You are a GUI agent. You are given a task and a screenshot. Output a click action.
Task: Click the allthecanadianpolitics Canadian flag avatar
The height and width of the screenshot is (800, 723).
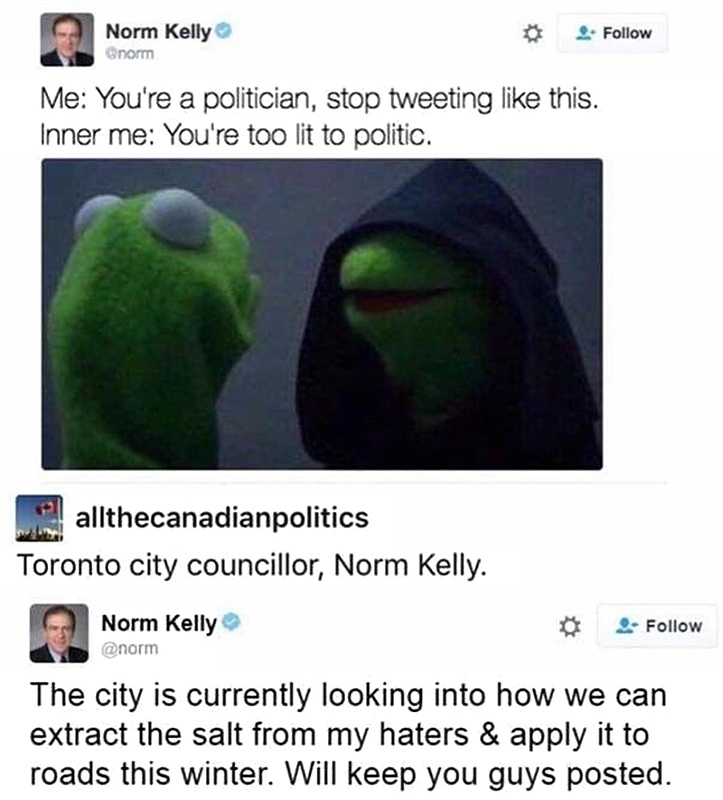tap(39, 518)
